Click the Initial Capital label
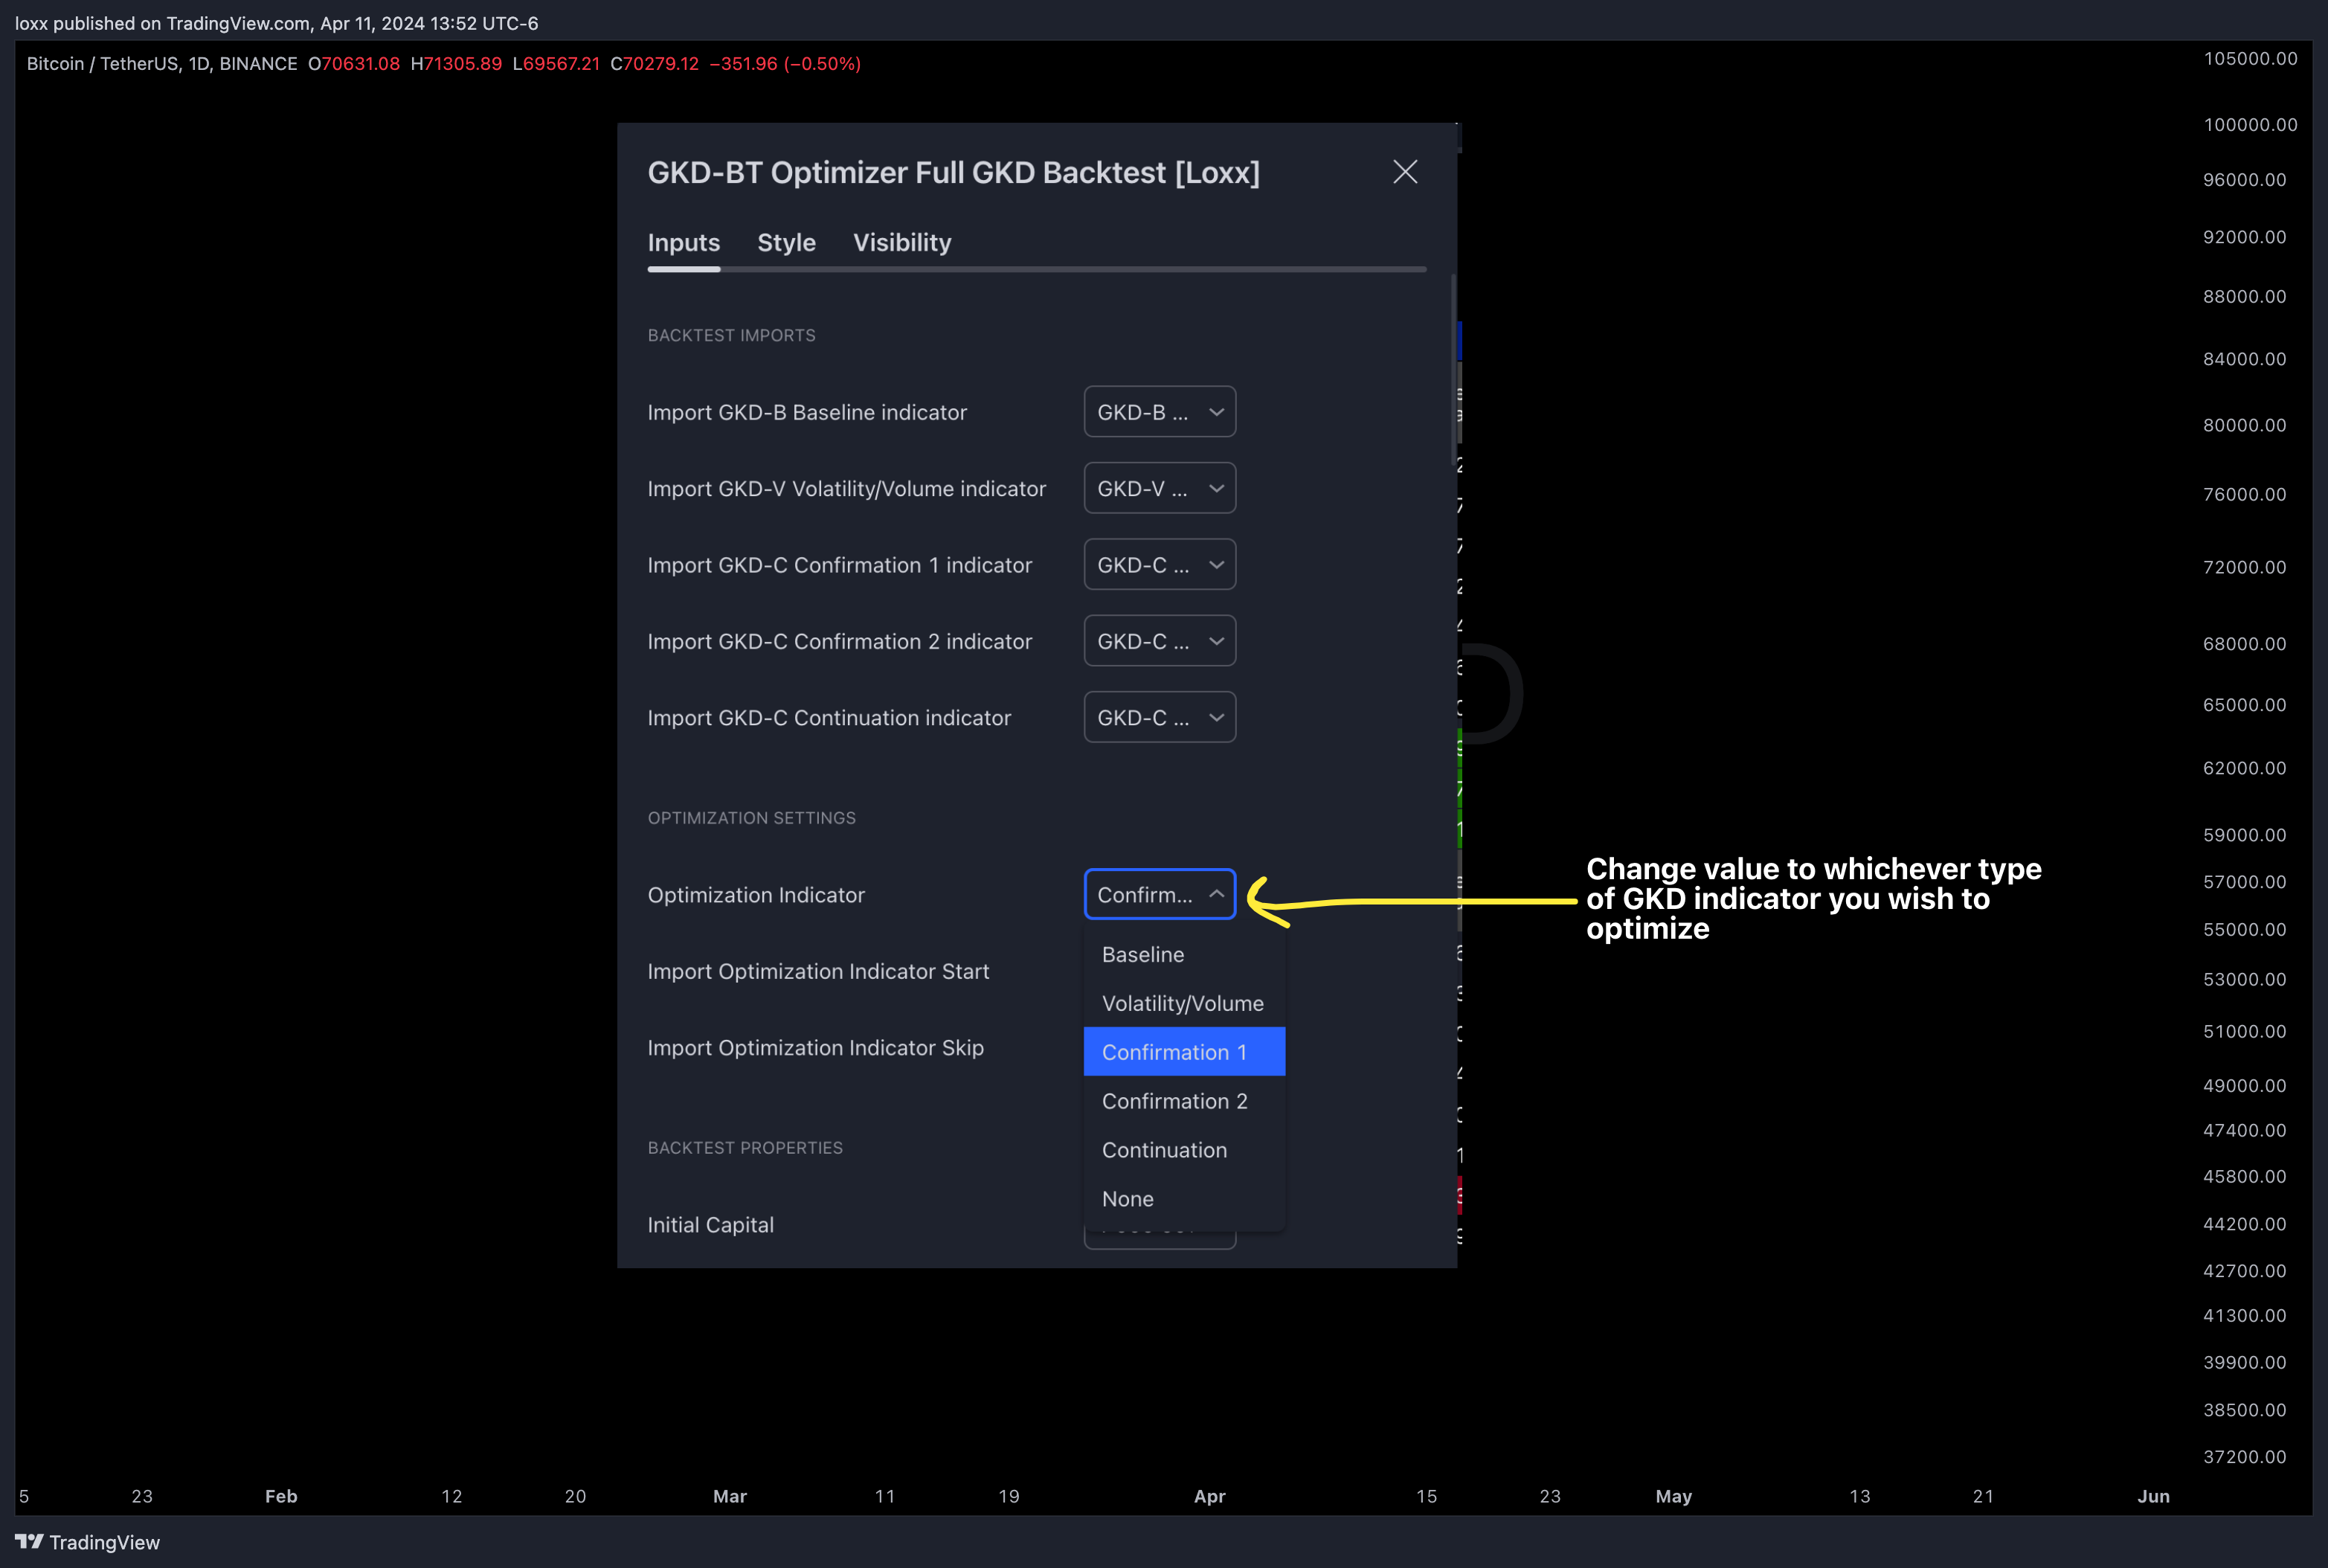Screen dimensions: 2328x1568 pyautogui.click(x=710, y=1224)
